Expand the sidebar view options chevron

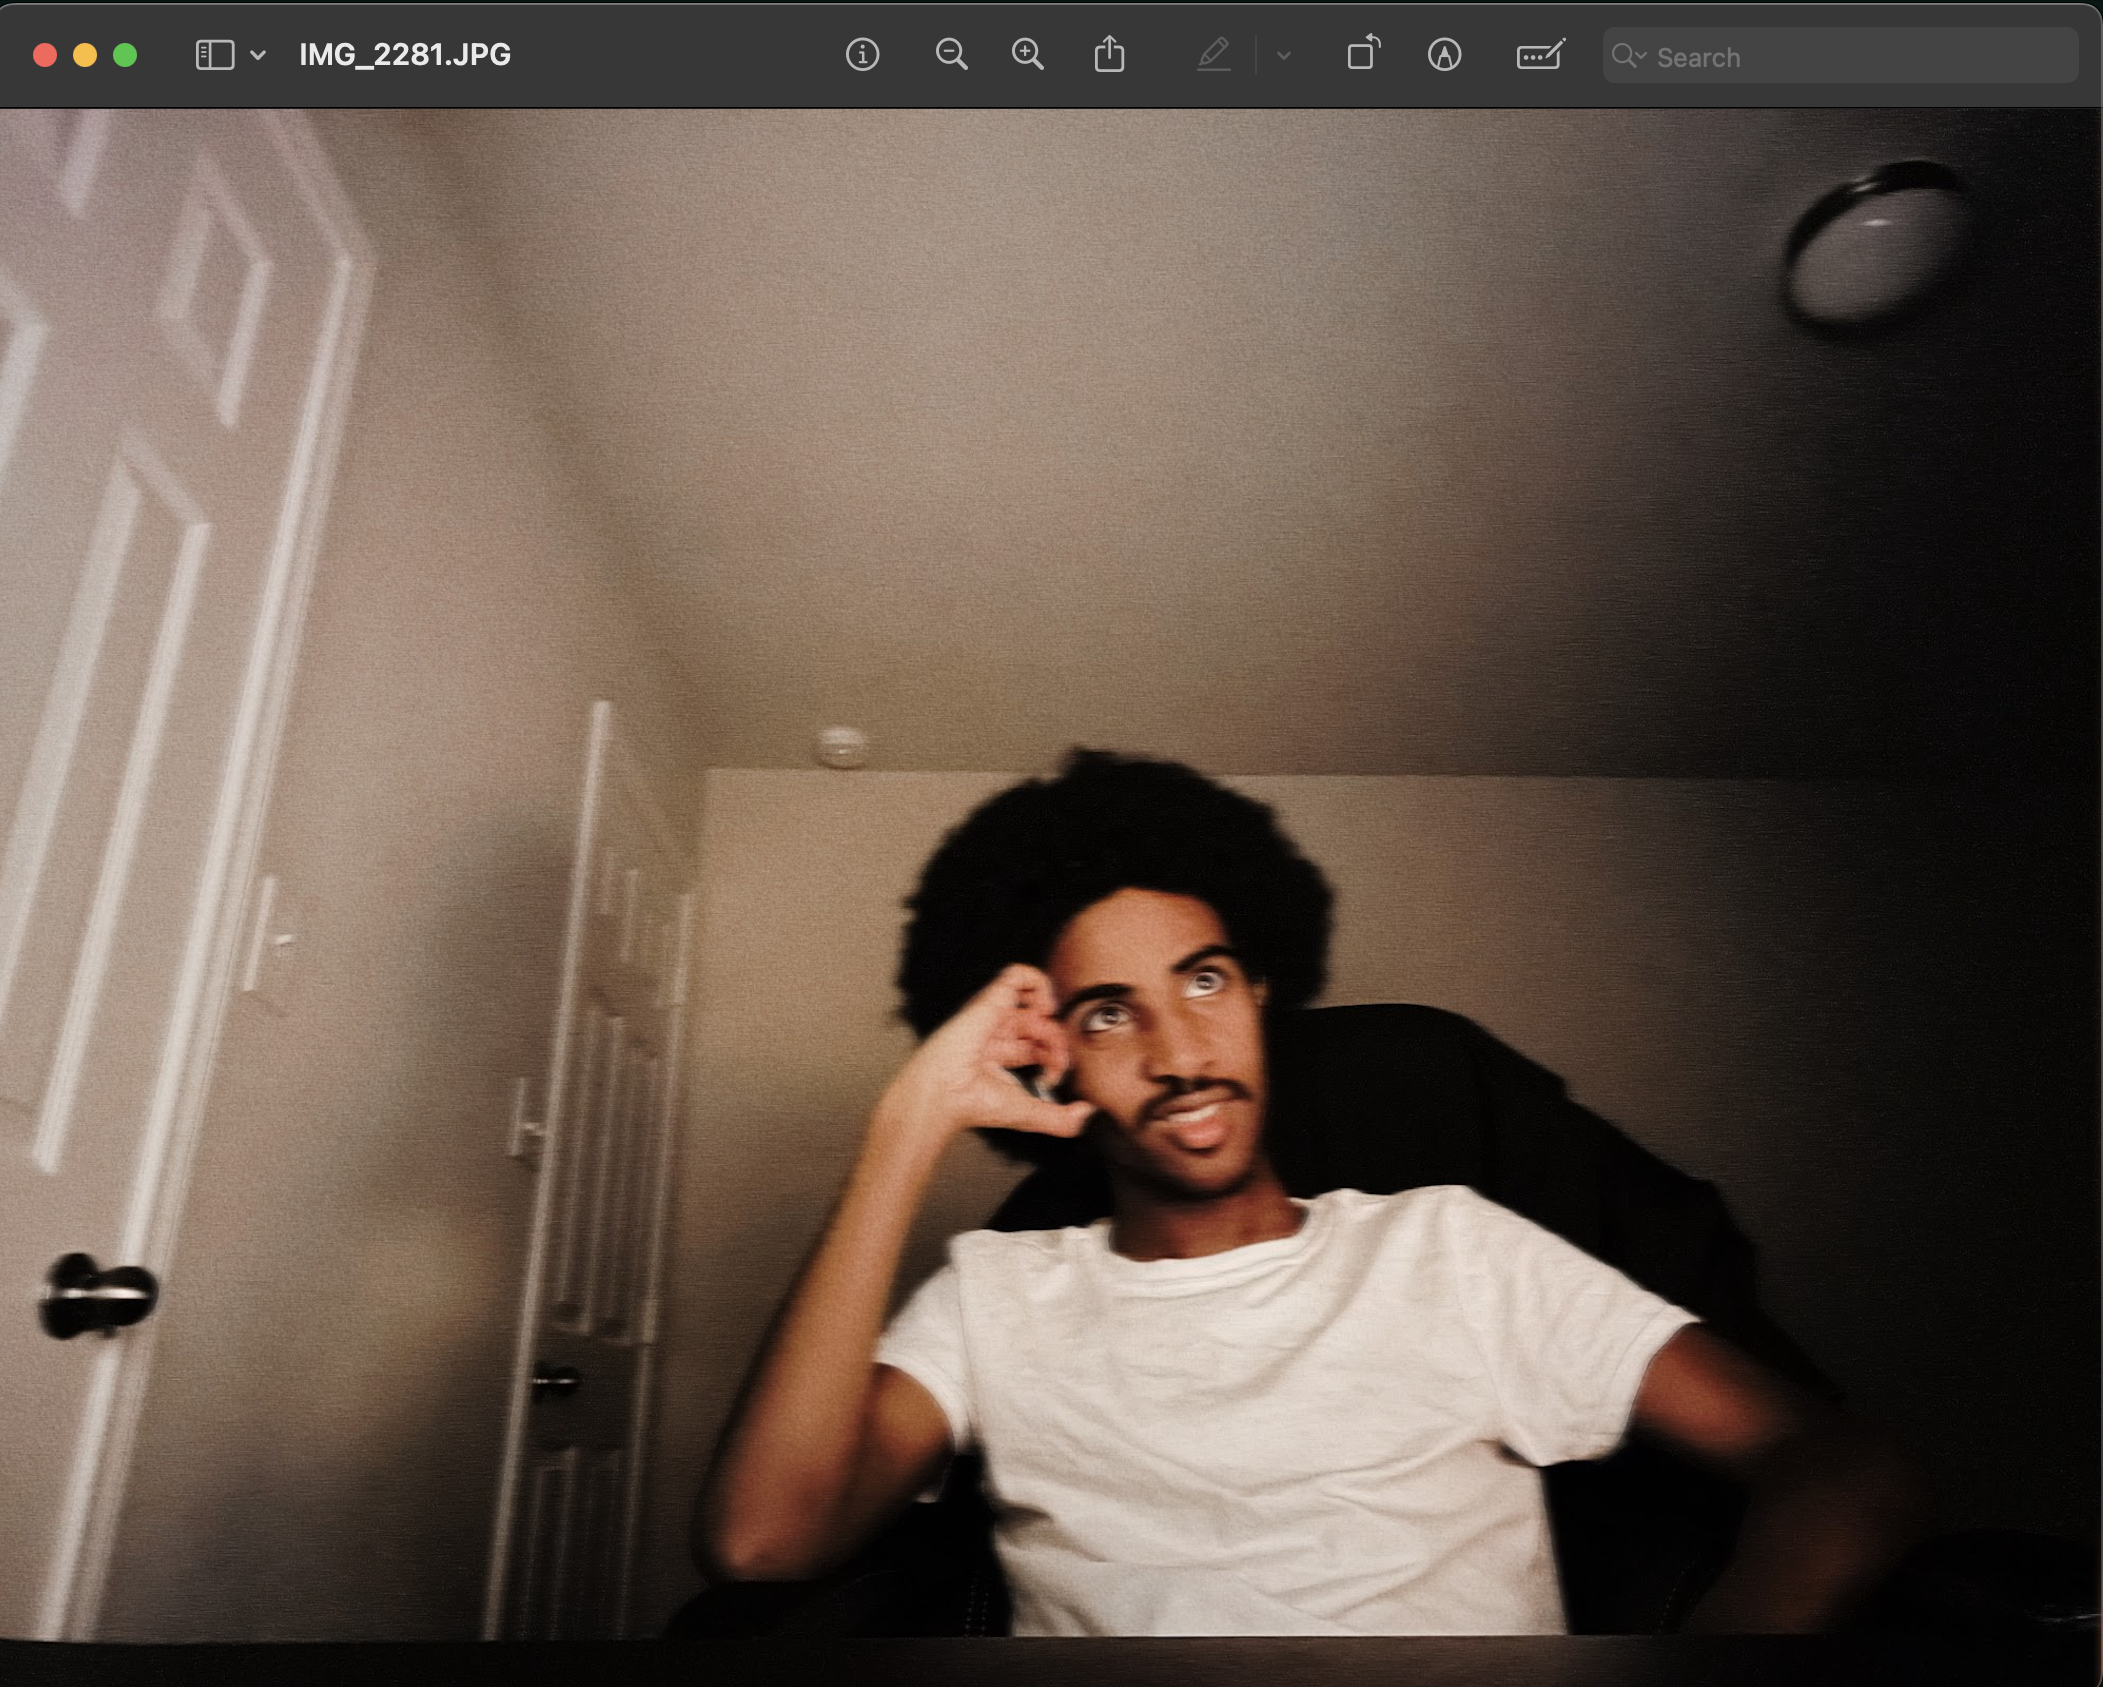click(x=258, y=55)
